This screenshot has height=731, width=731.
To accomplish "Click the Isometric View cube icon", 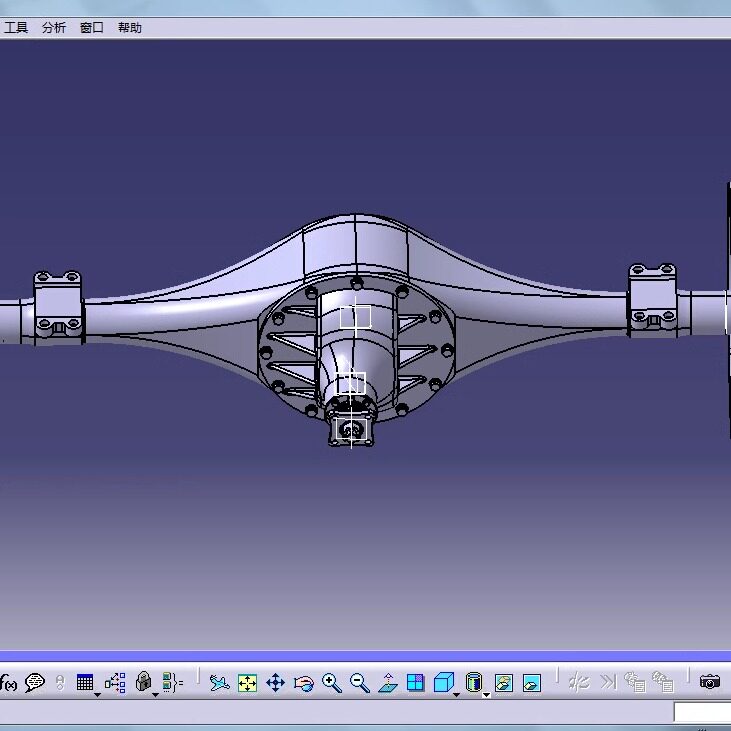I will tap(443, 683).
